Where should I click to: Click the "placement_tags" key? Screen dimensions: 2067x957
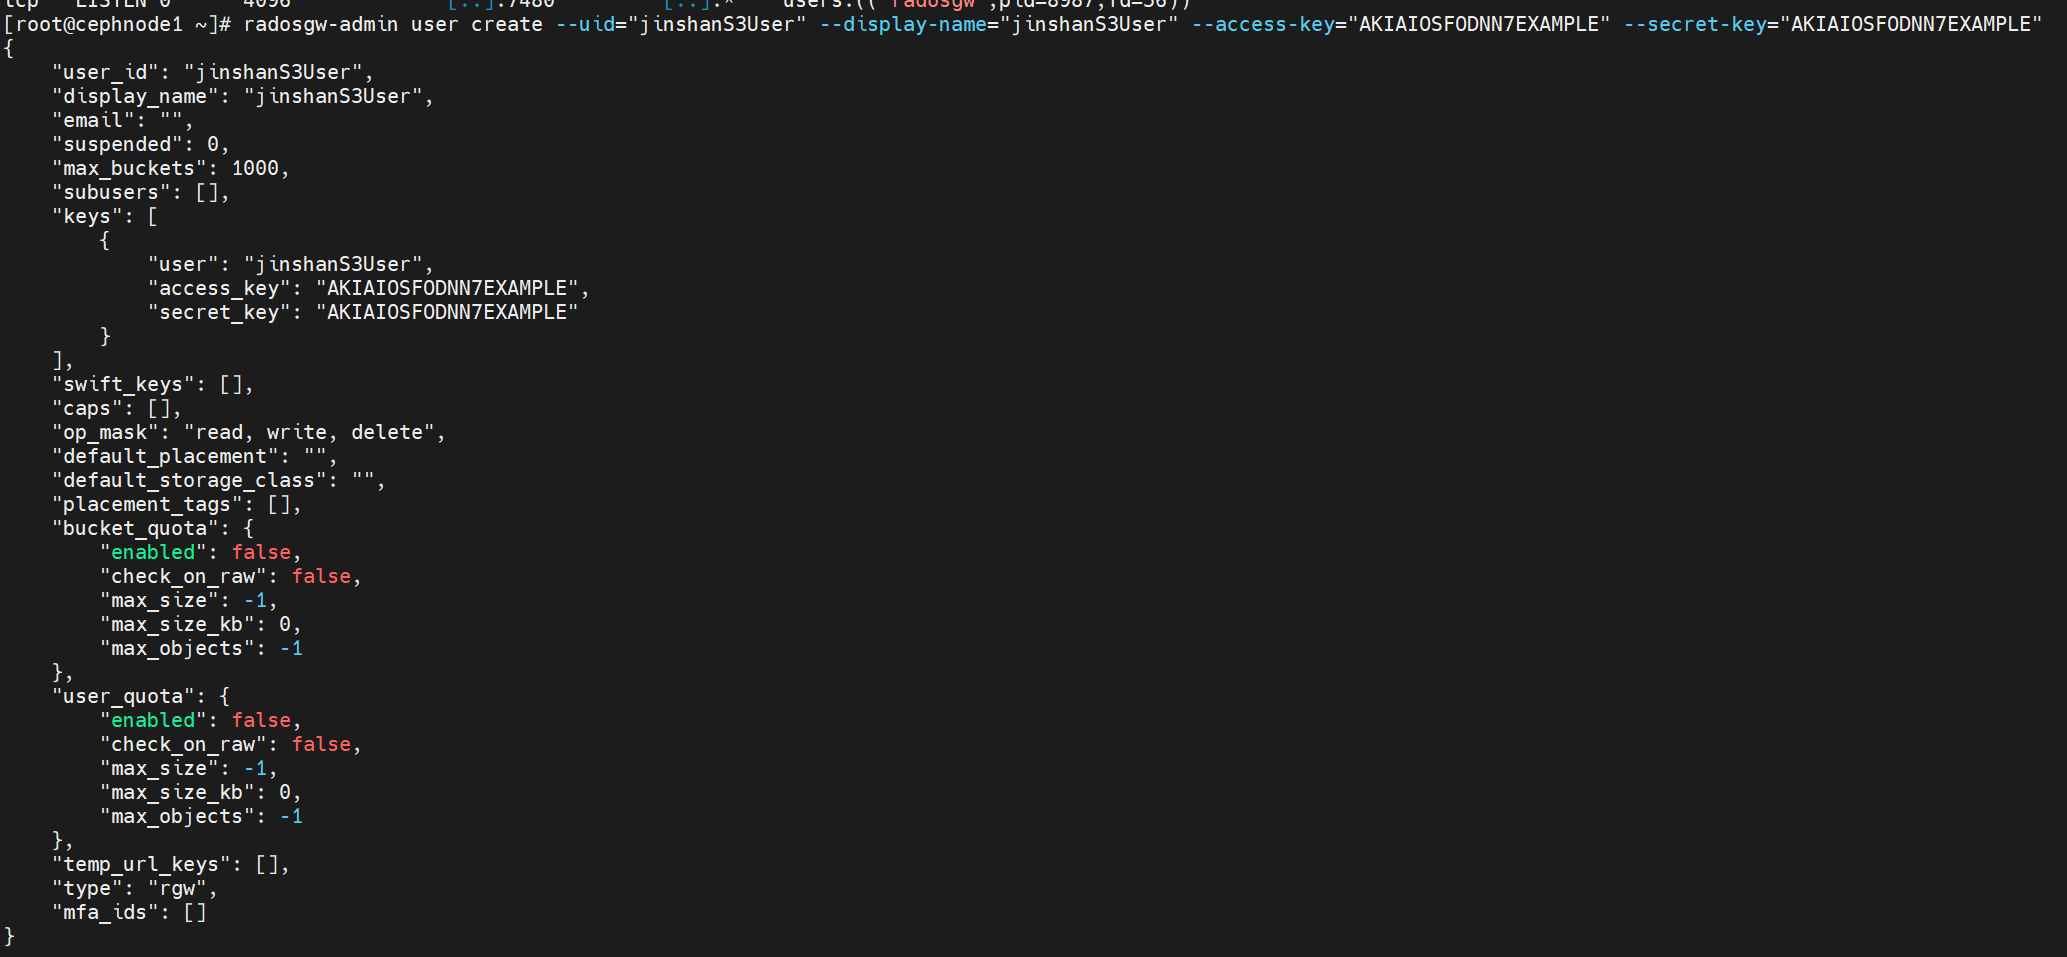147,504
